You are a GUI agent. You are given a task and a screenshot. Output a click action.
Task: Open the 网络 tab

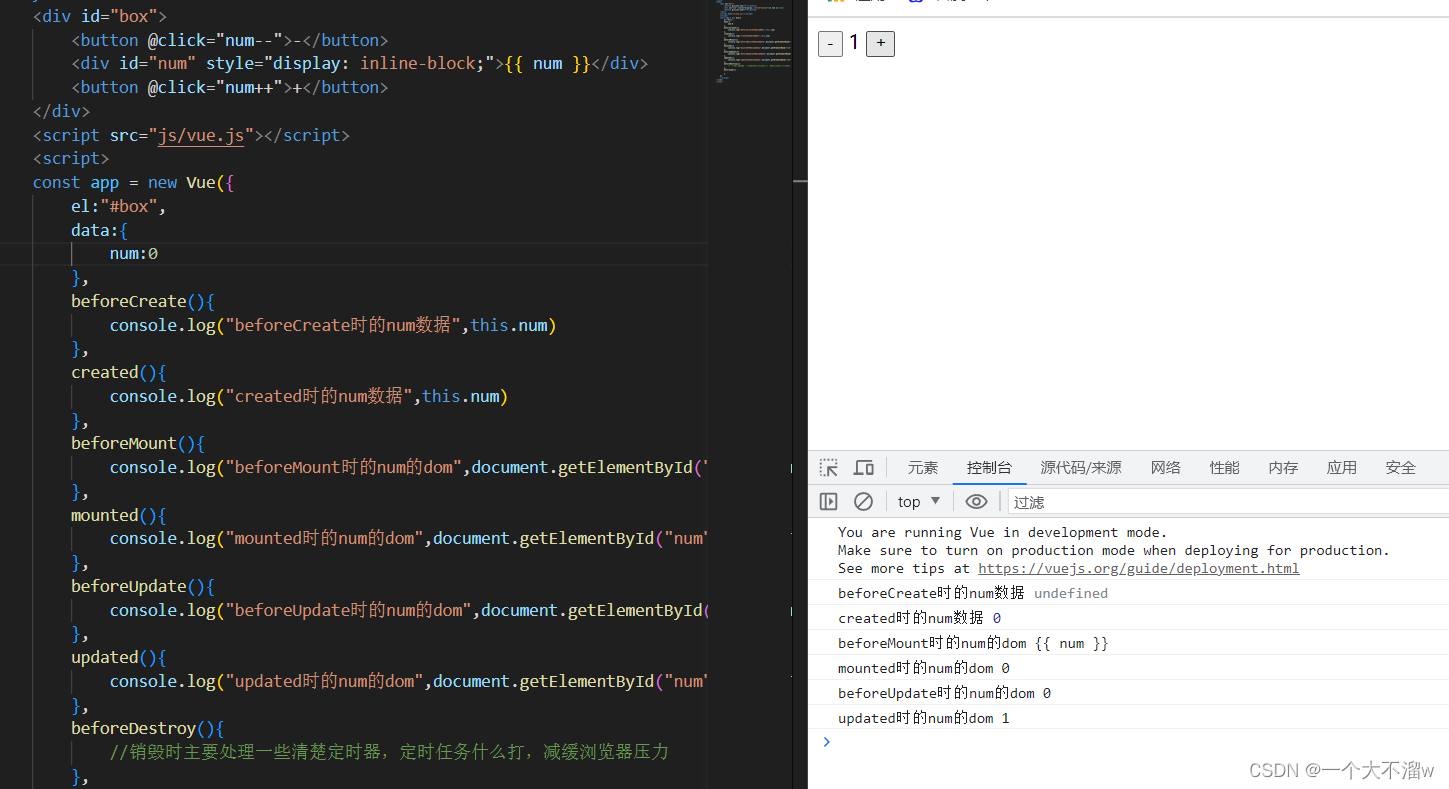coord(1166,467)
